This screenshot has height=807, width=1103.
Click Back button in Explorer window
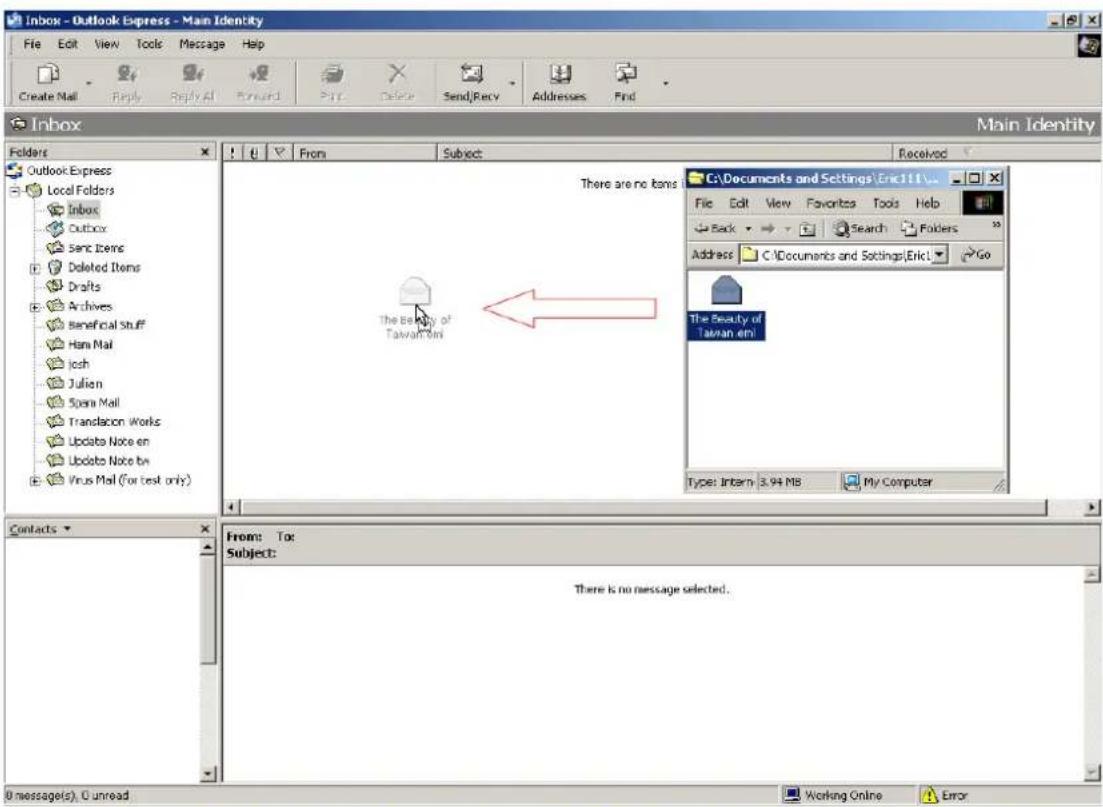coord(715,229)
